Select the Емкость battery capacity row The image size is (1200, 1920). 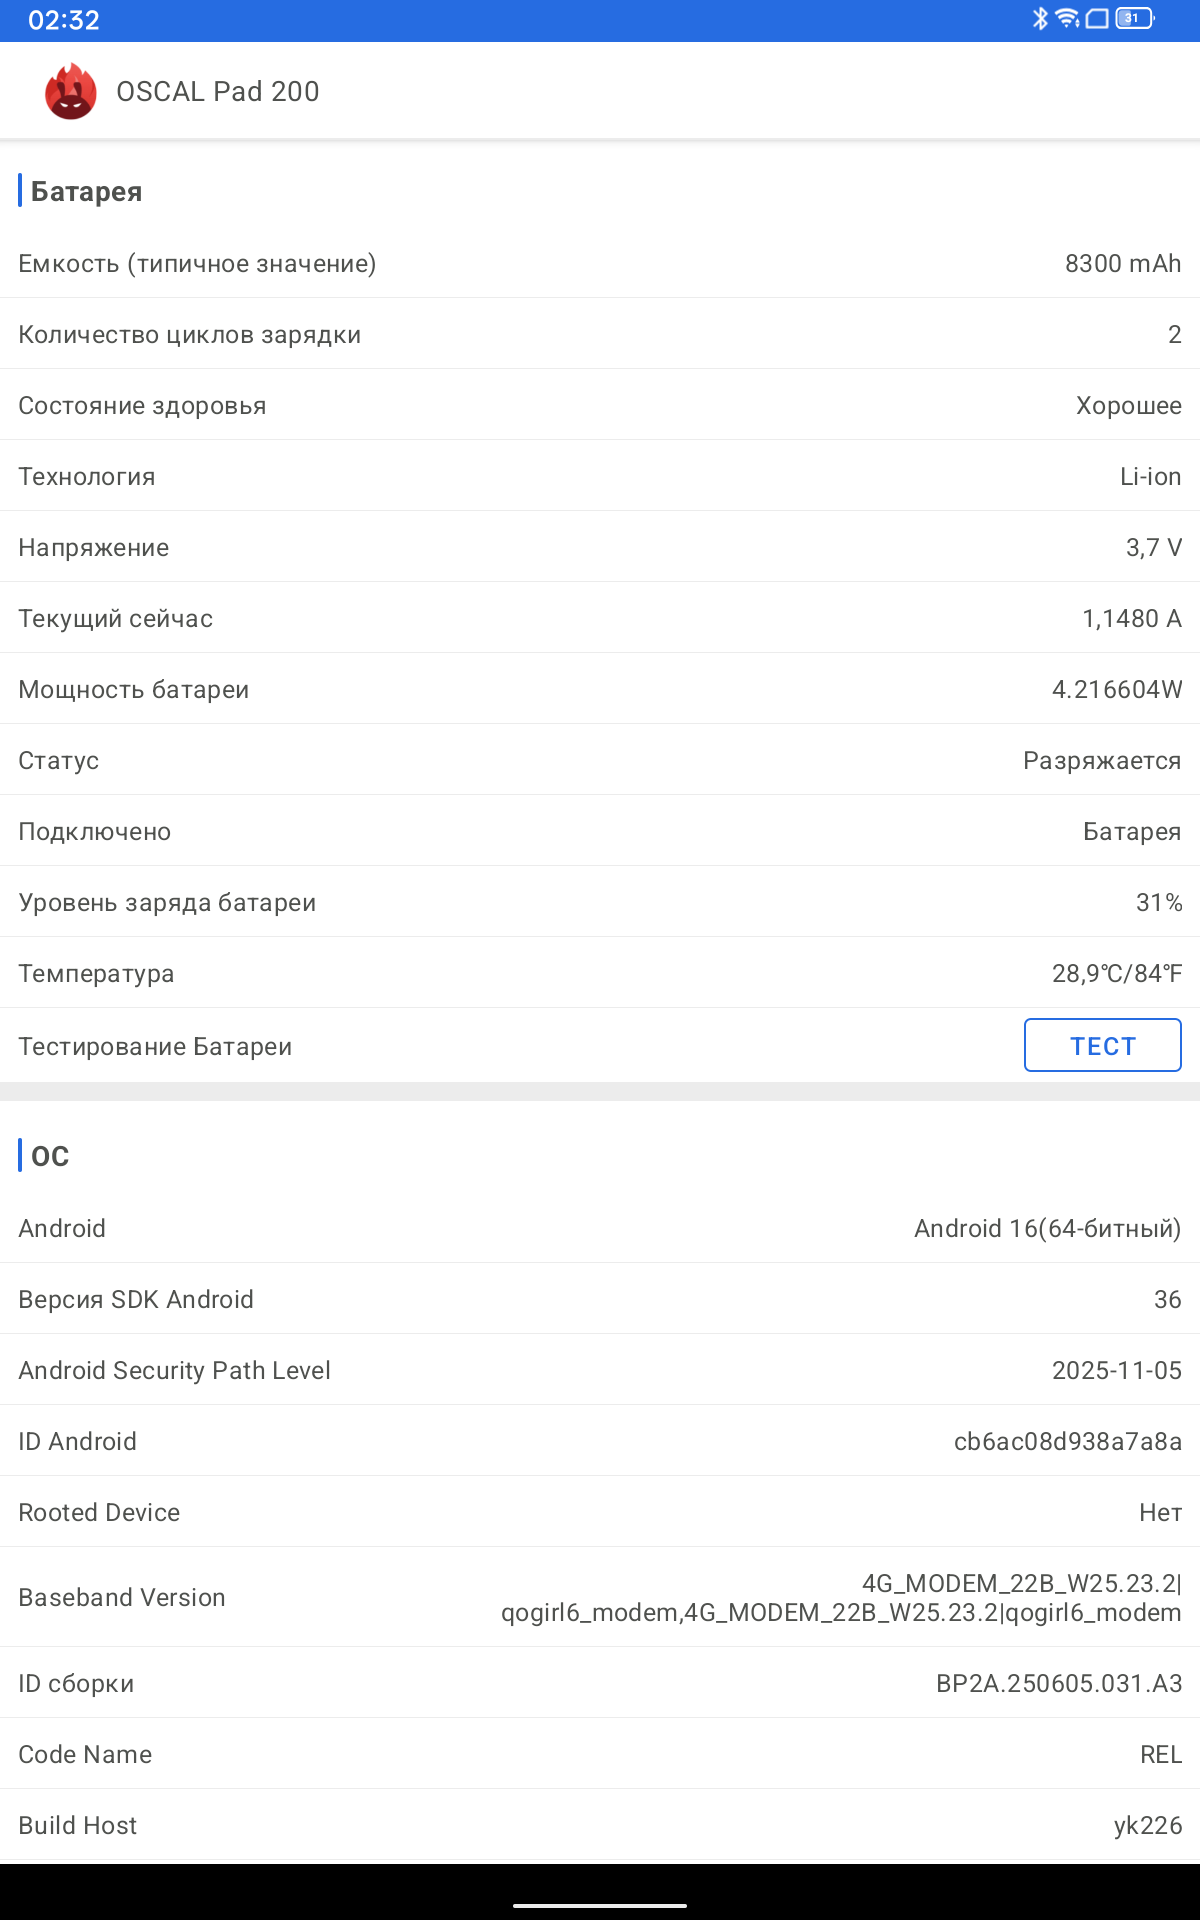600,263
